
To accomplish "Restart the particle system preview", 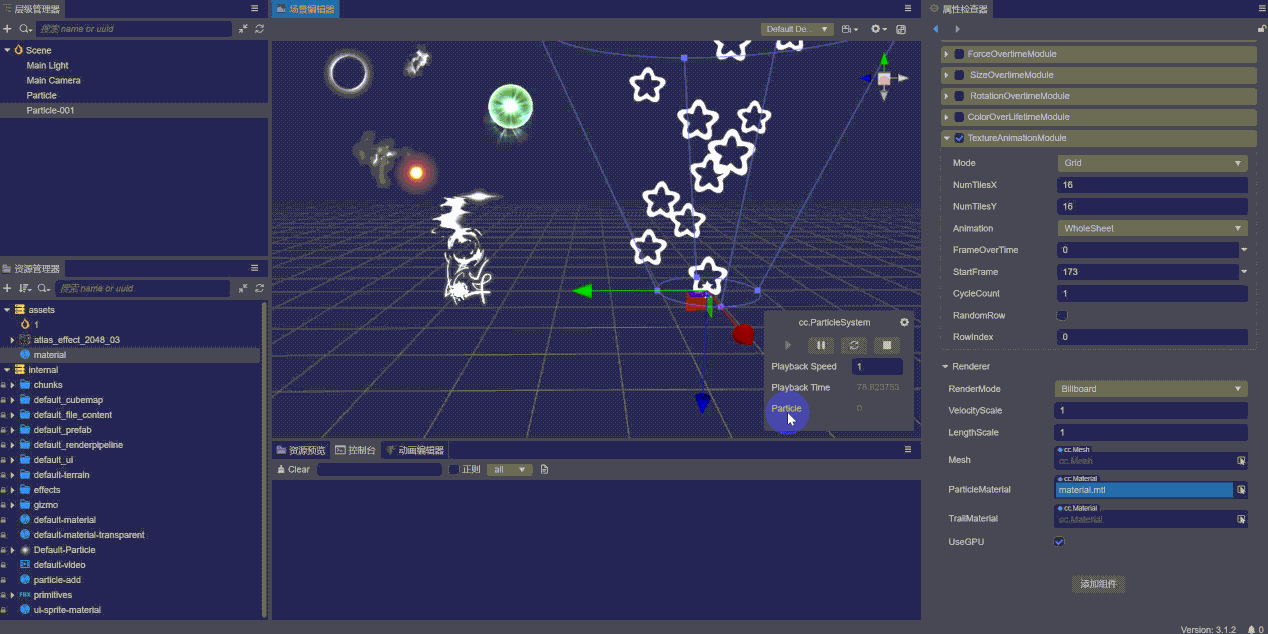I will 852,345.
